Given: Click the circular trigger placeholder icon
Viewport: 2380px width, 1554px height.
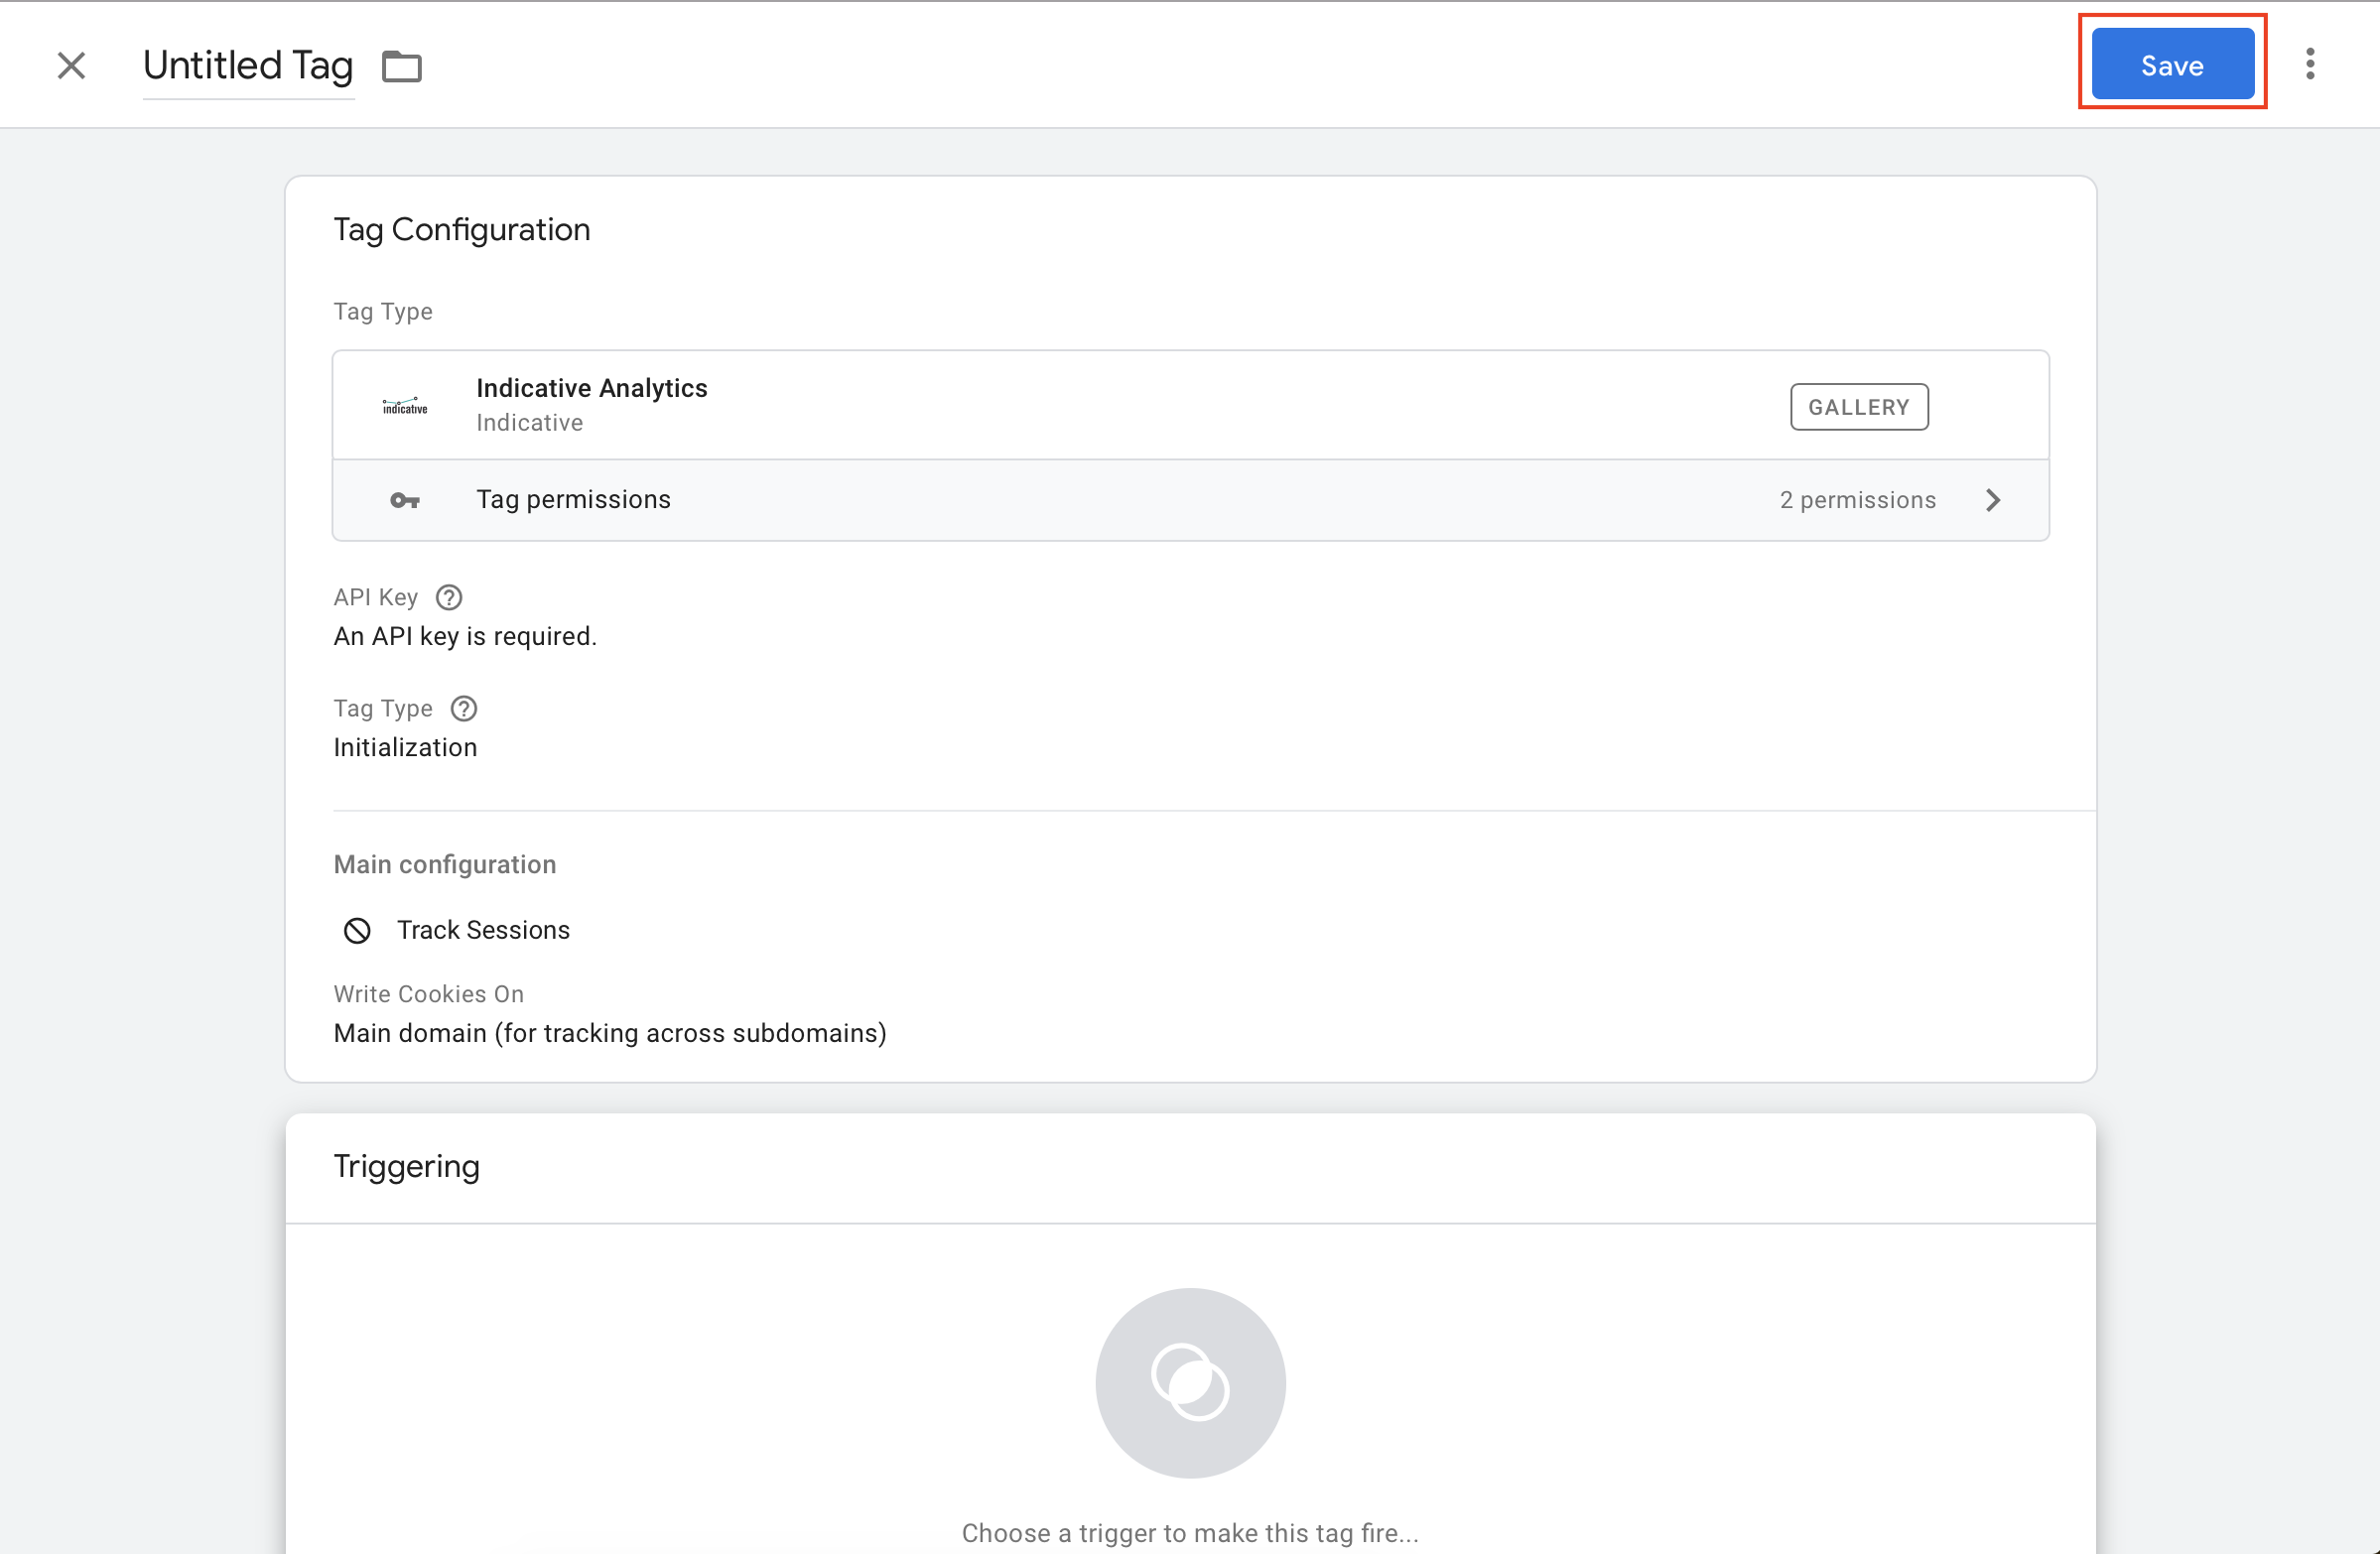Looking at the screenshot, I should (1189, 1383).
